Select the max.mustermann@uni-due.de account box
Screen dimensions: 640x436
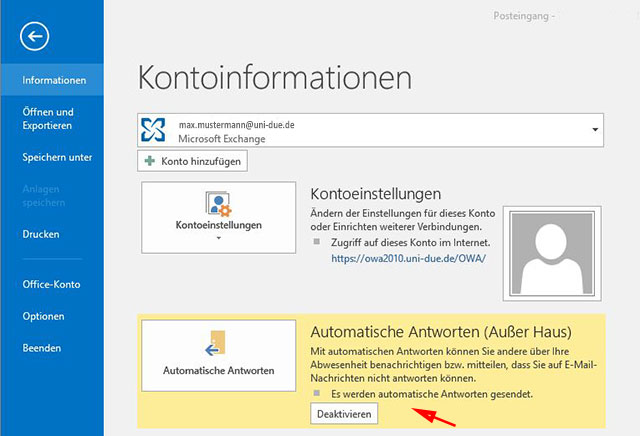[x=370, y=130]
